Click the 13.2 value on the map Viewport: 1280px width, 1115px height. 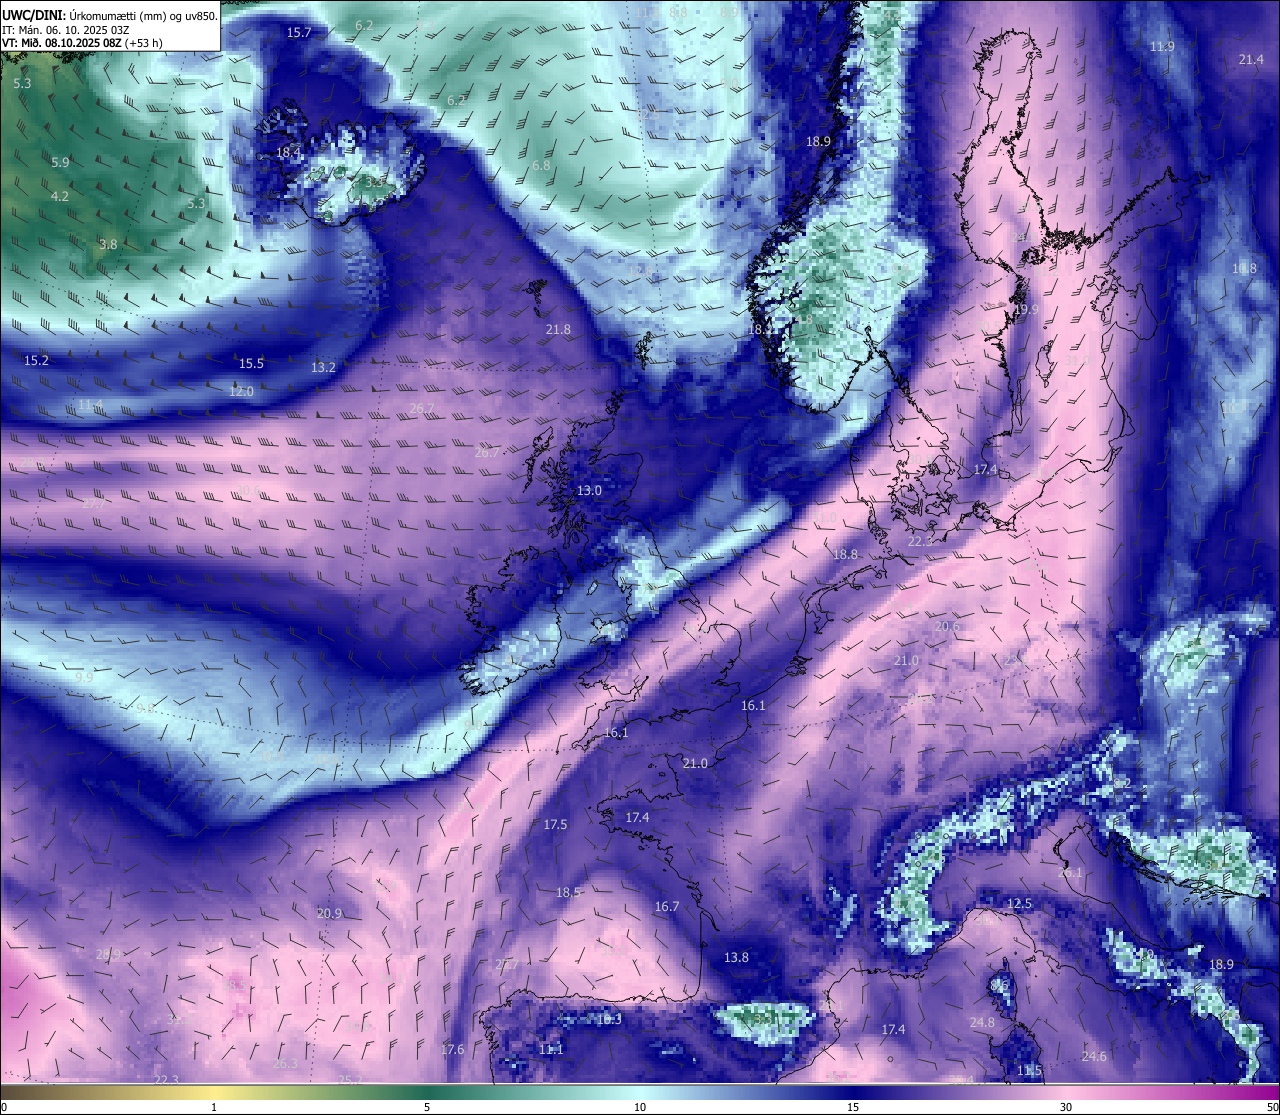point(323,368)
